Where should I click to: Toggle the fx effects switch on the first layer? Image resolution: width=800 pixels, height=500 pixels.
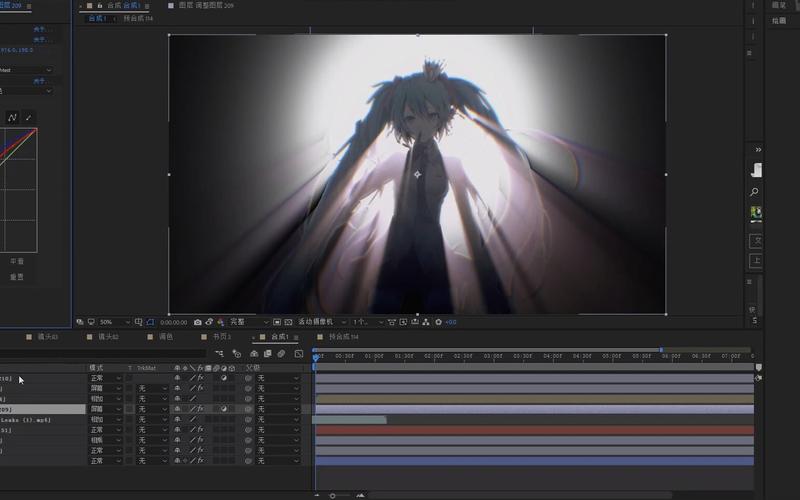click(200, 379)
